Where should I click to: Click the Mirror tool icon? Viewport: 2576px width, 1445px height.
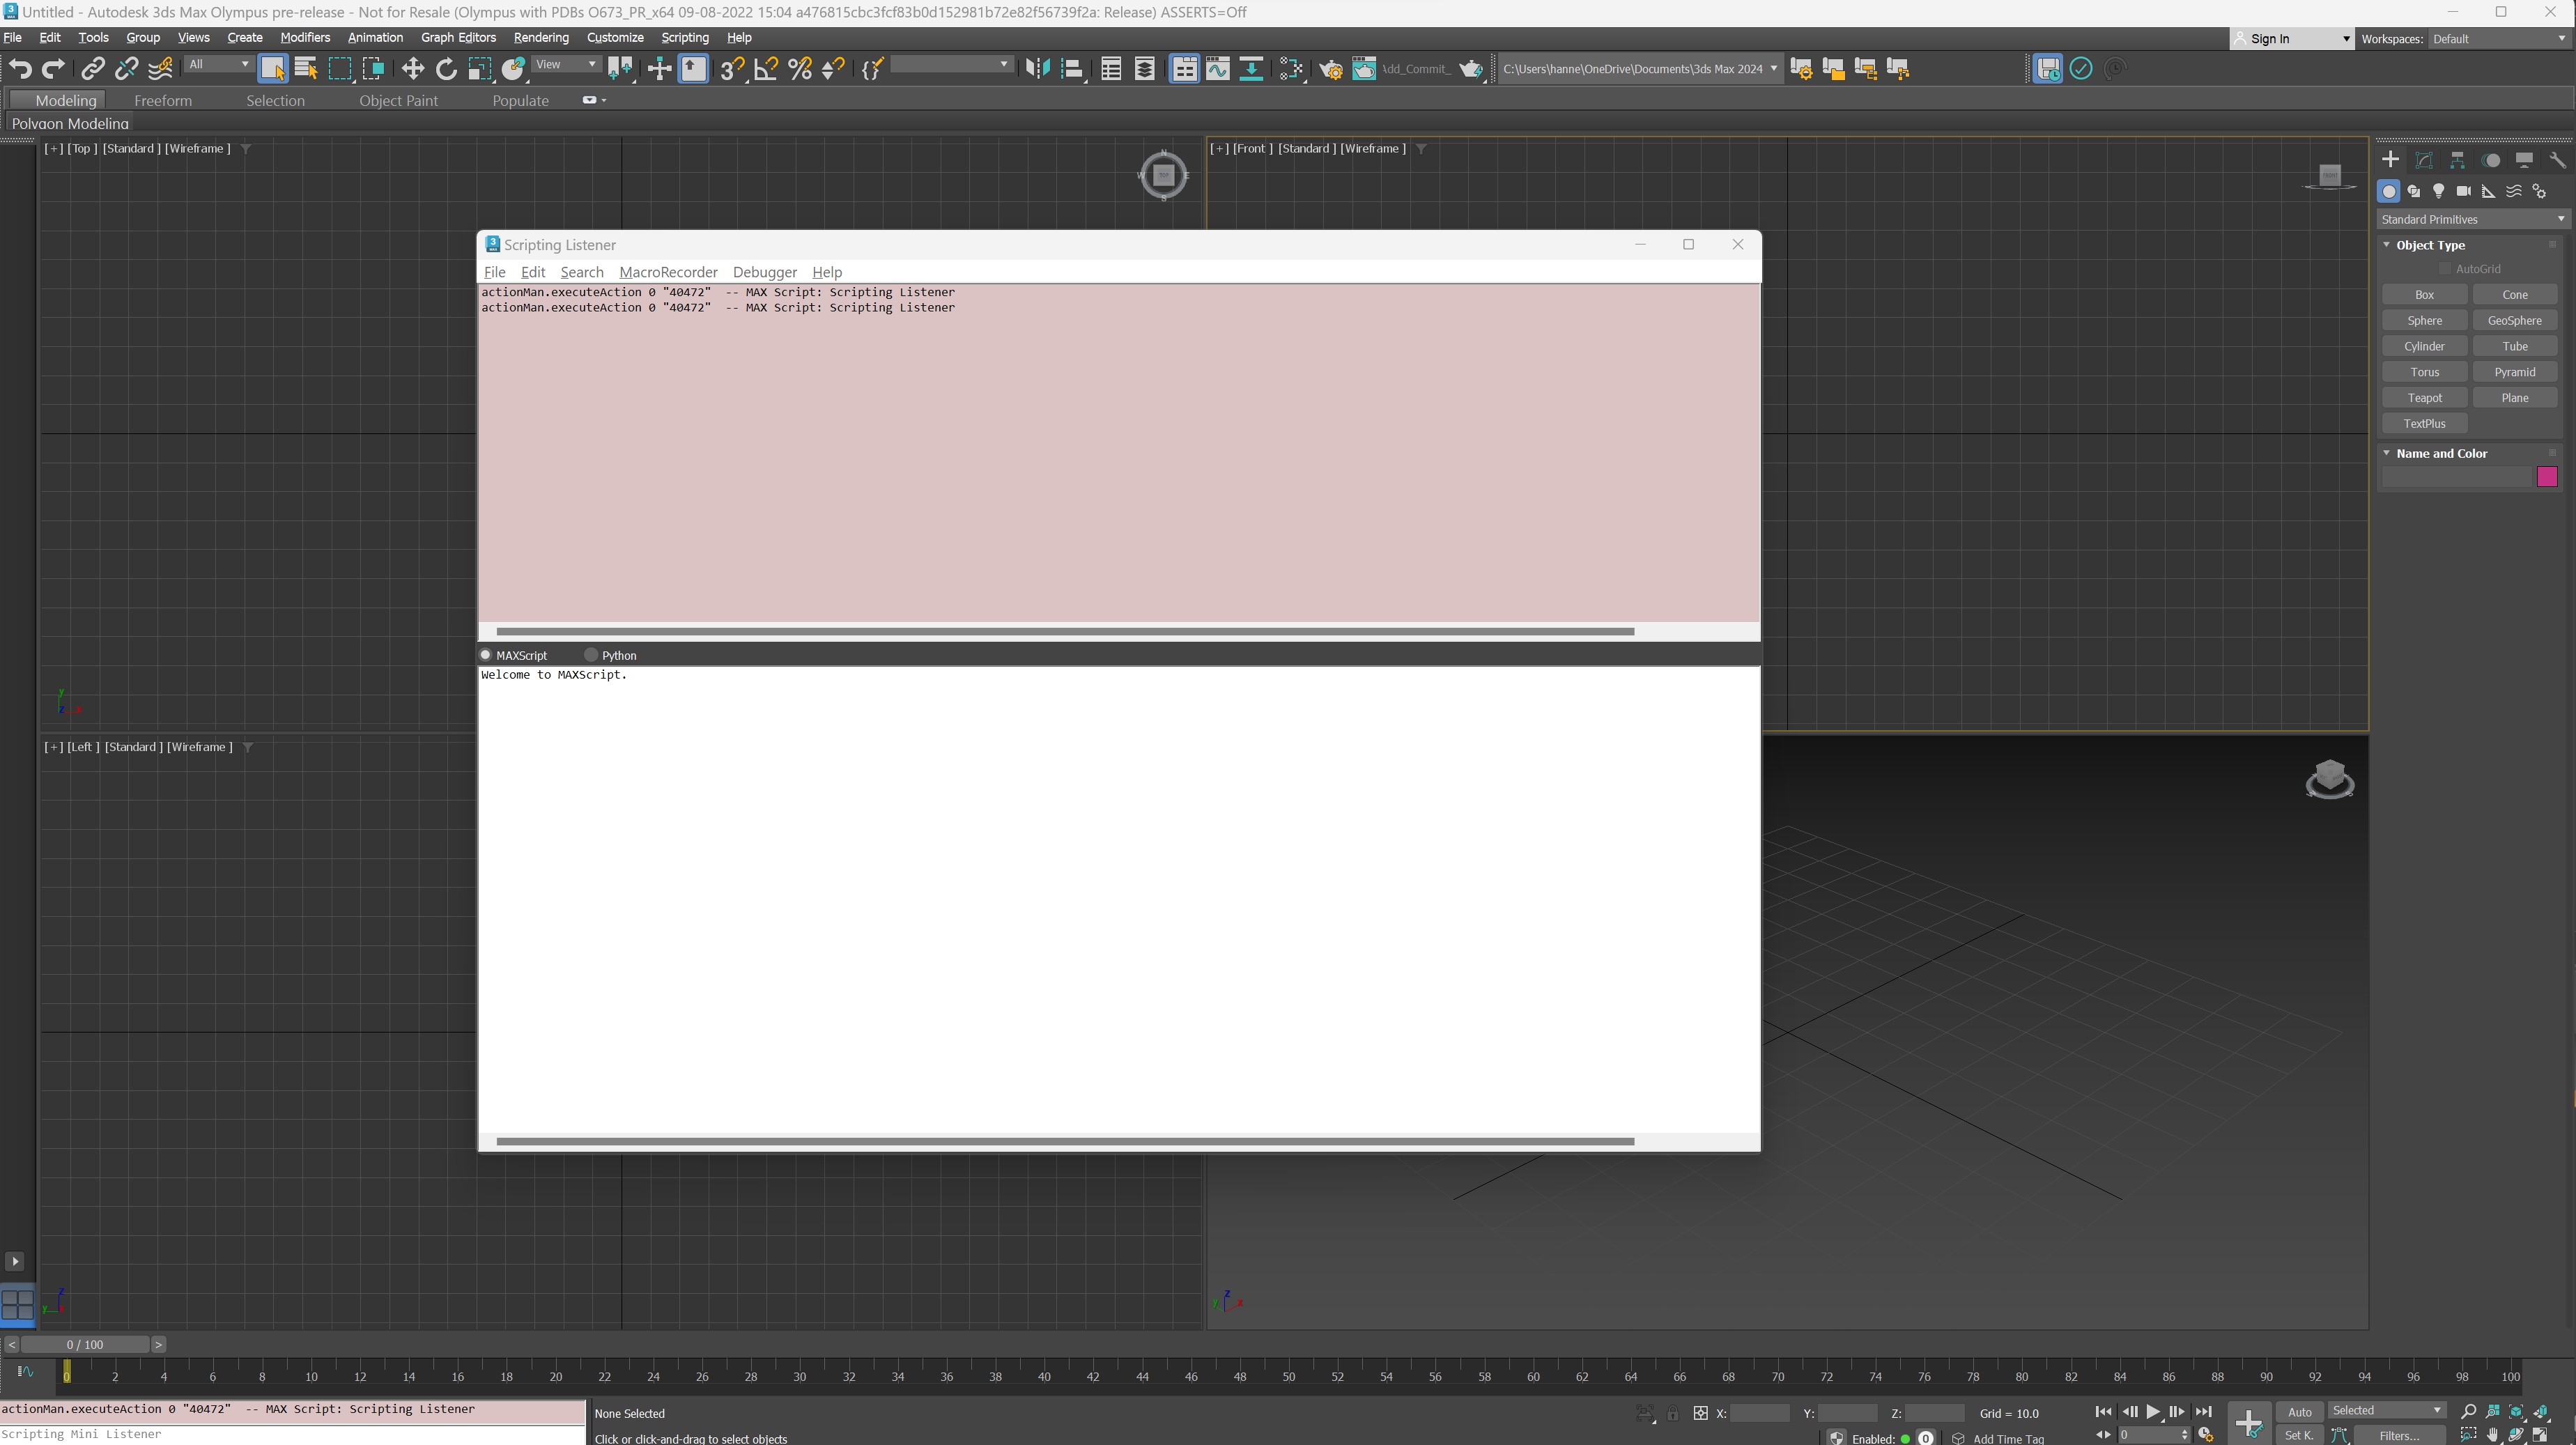(1037, 68)
